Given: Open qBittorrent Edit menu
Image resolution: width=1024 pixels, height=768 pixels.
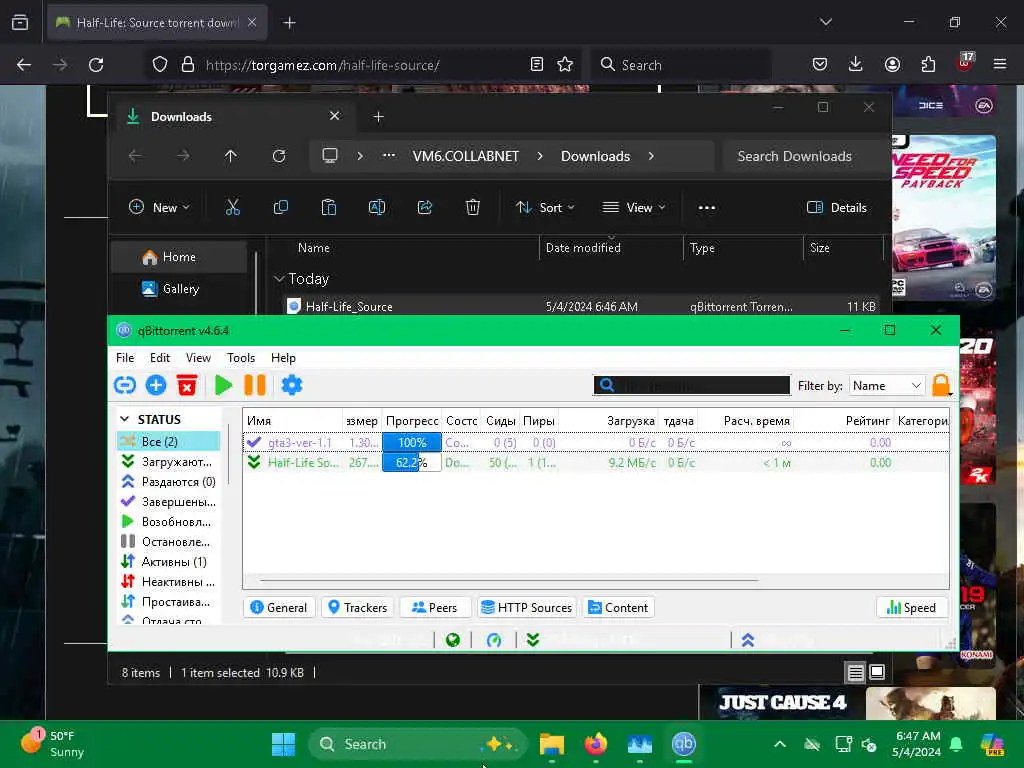Looking at the screenshot, I should (x=160, y=358).
